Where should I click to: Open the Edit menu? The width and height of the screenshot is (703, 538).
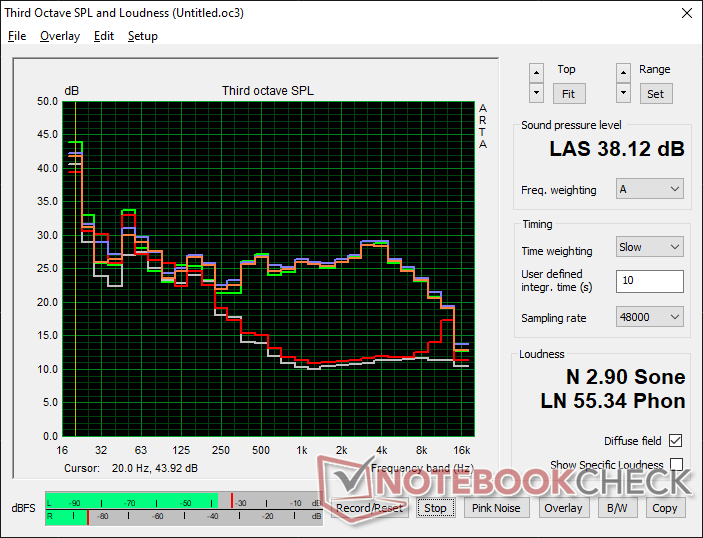(x=104, y=36)
